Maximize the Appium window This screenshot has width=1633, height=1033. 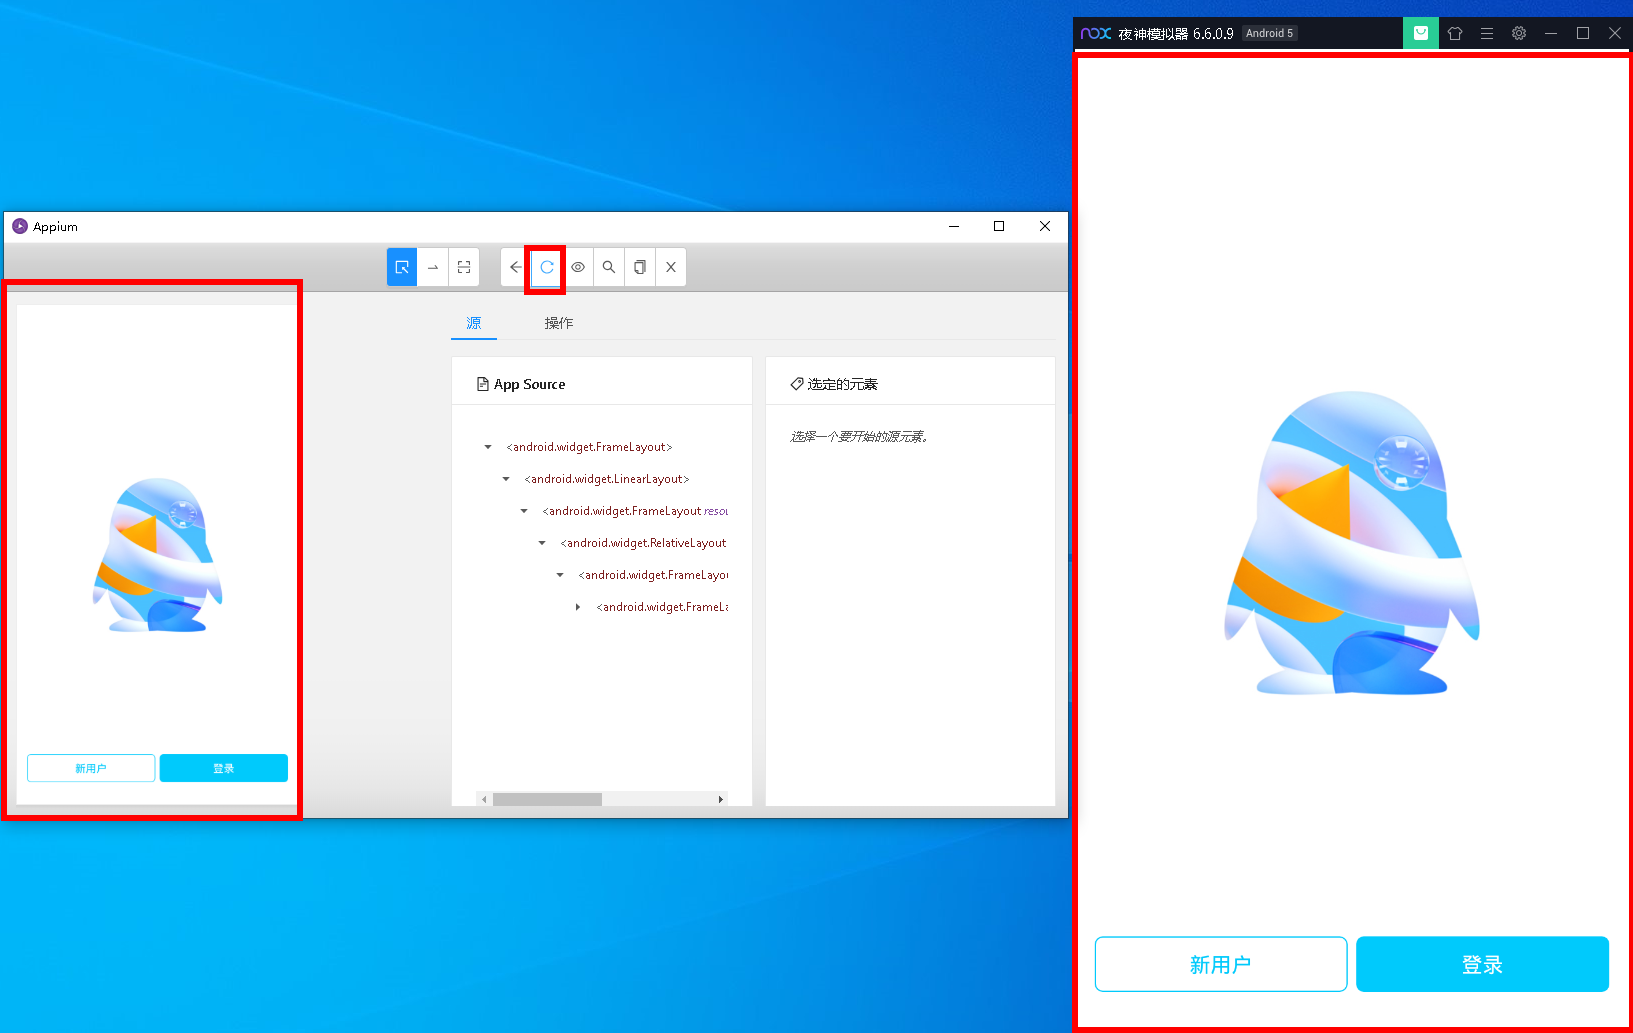tap(999, 226)
